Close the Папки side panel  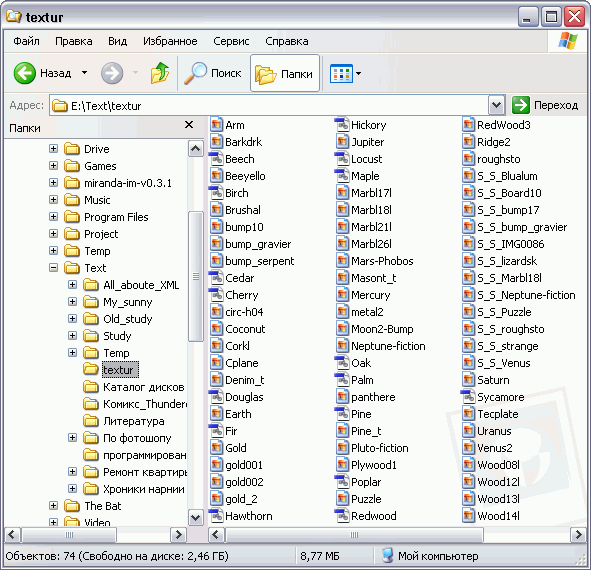point(189,125)
